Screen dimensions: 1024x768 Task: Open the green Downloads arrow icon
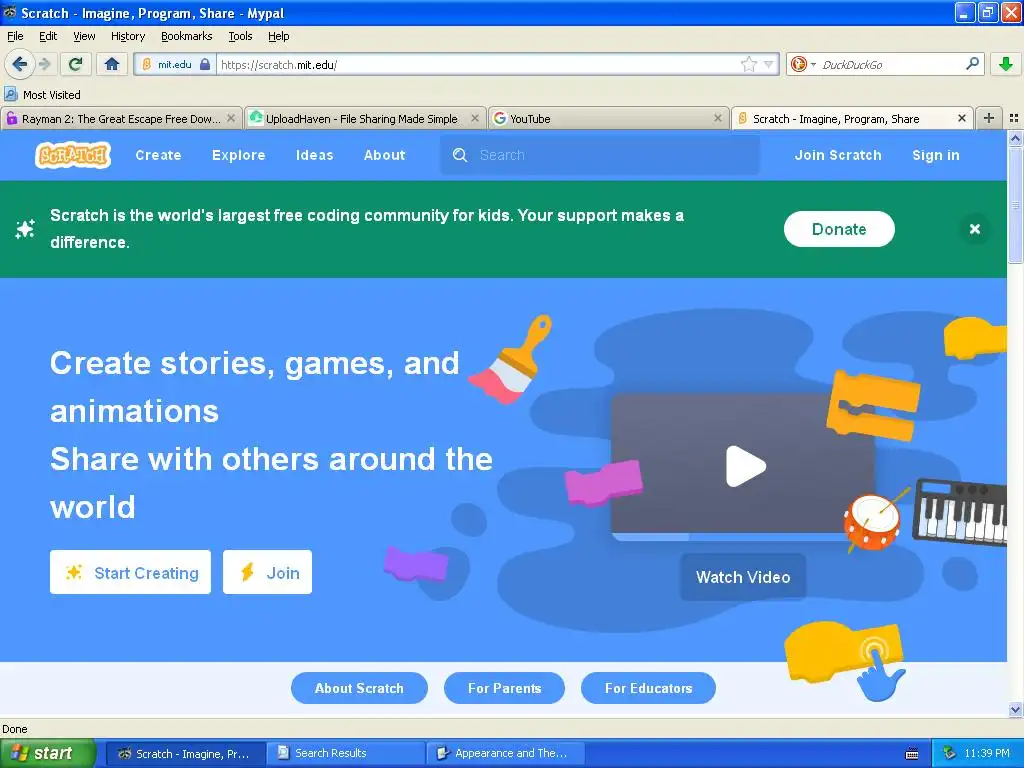(x=1006, y=64)
